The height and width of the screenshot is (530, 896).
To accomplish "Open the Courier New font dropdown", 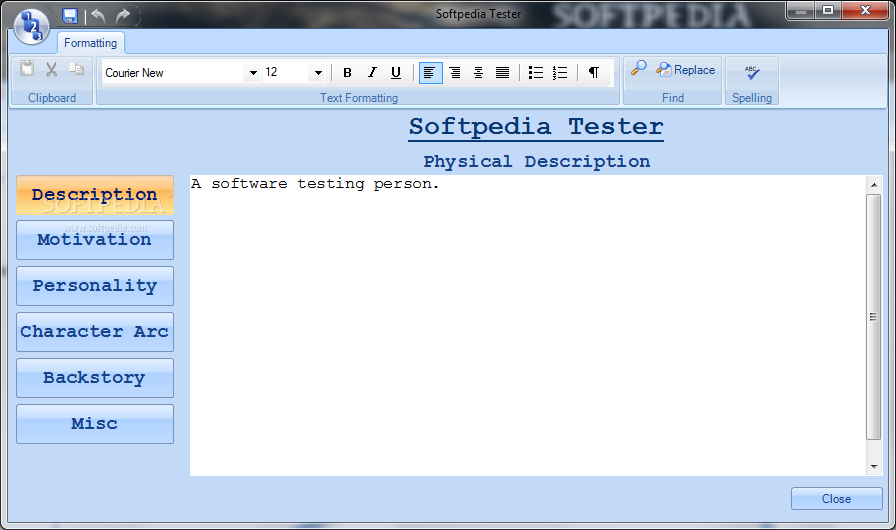I will point(253,73).
